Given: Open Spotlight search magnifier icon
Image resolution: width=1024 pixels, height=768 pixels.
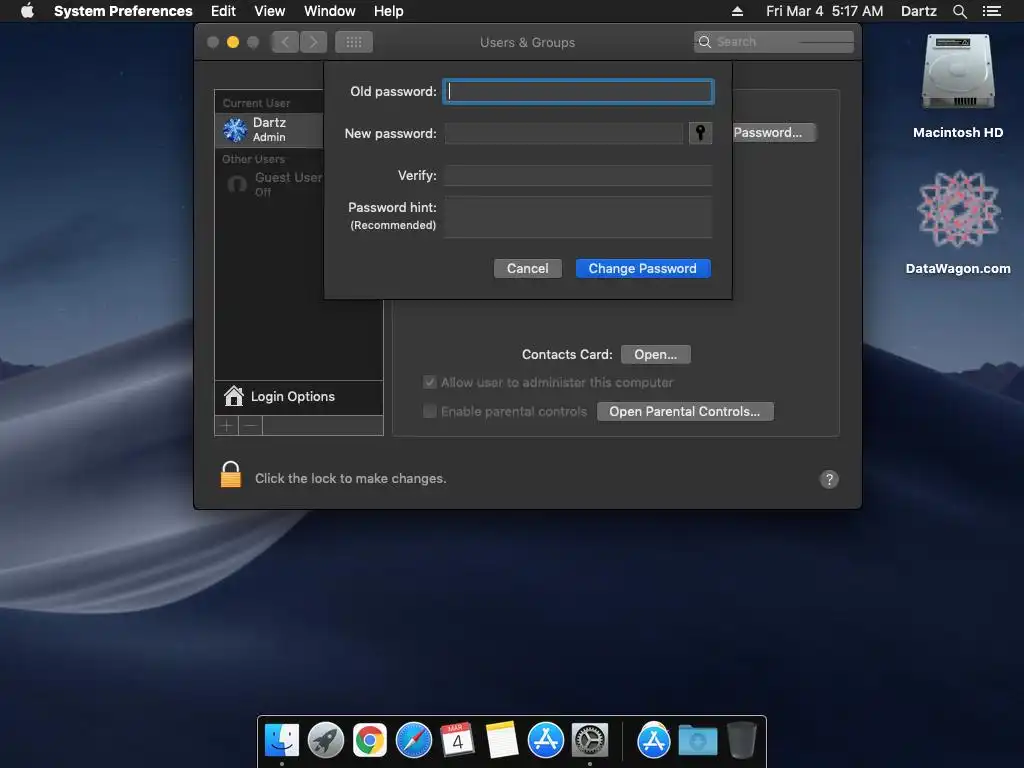Looking at the screenshot, I should [x=959, y=11].
